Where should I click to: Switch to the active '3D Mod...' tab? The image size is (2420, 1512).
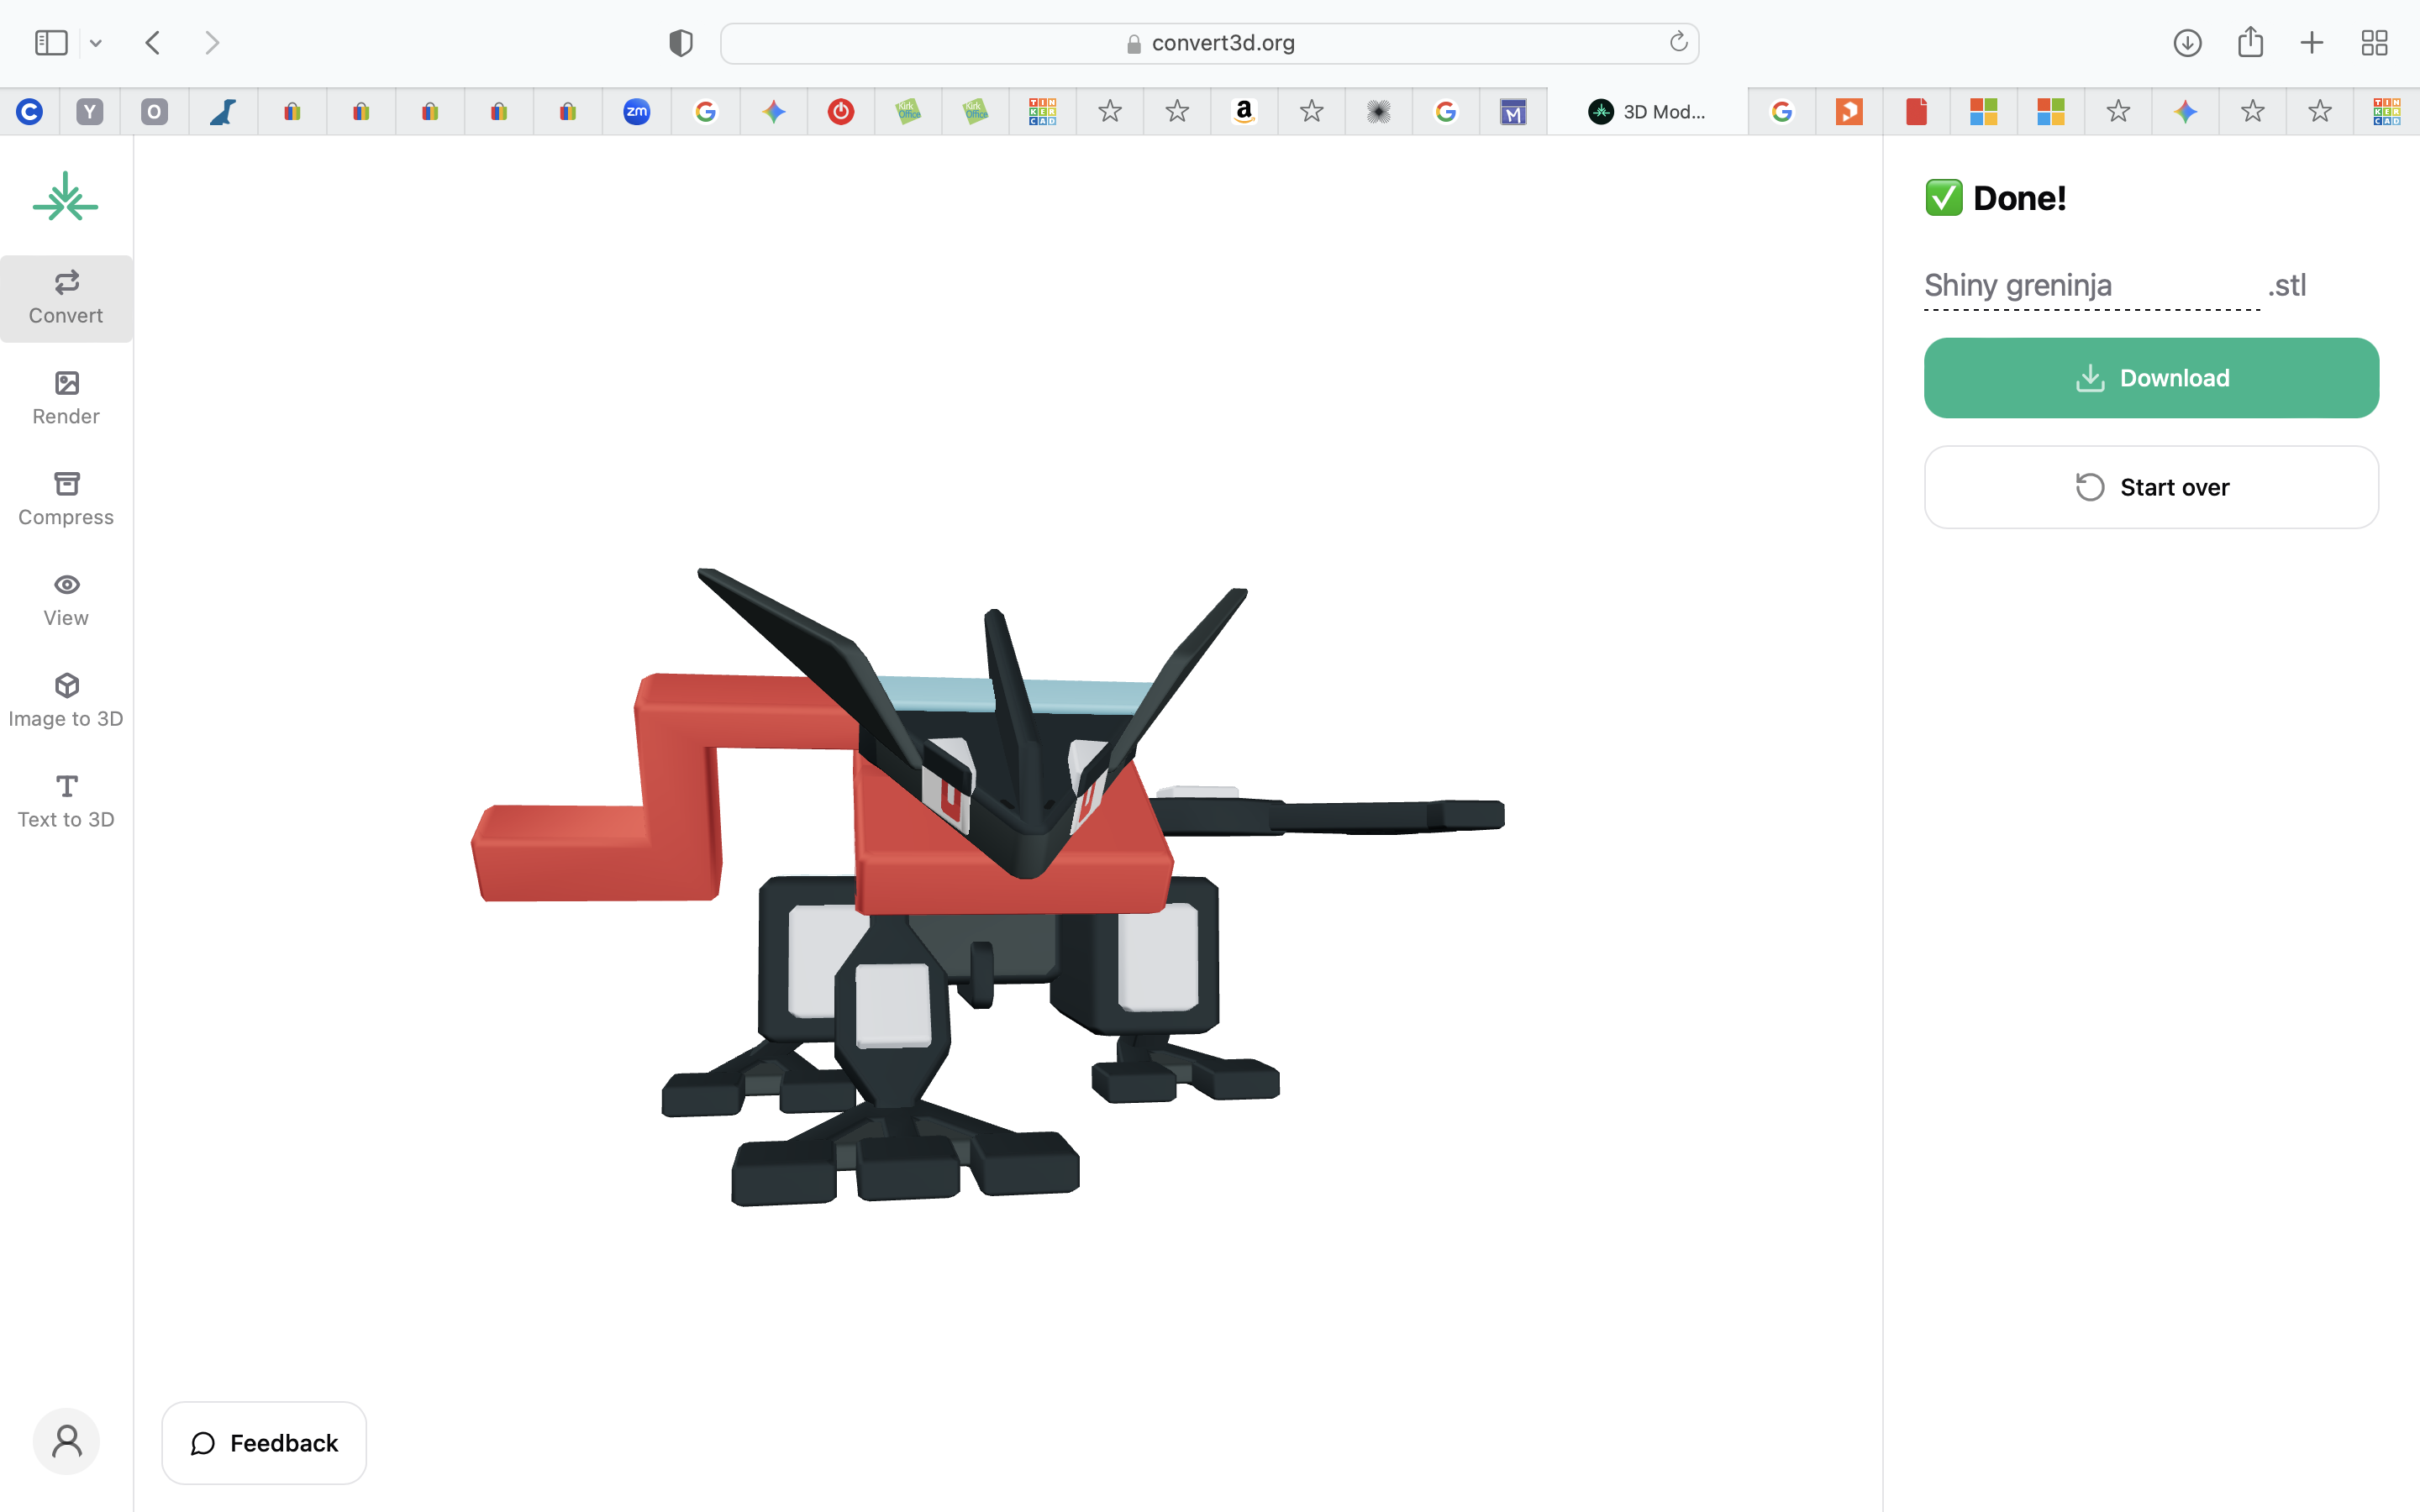[x=1647, y=111]
